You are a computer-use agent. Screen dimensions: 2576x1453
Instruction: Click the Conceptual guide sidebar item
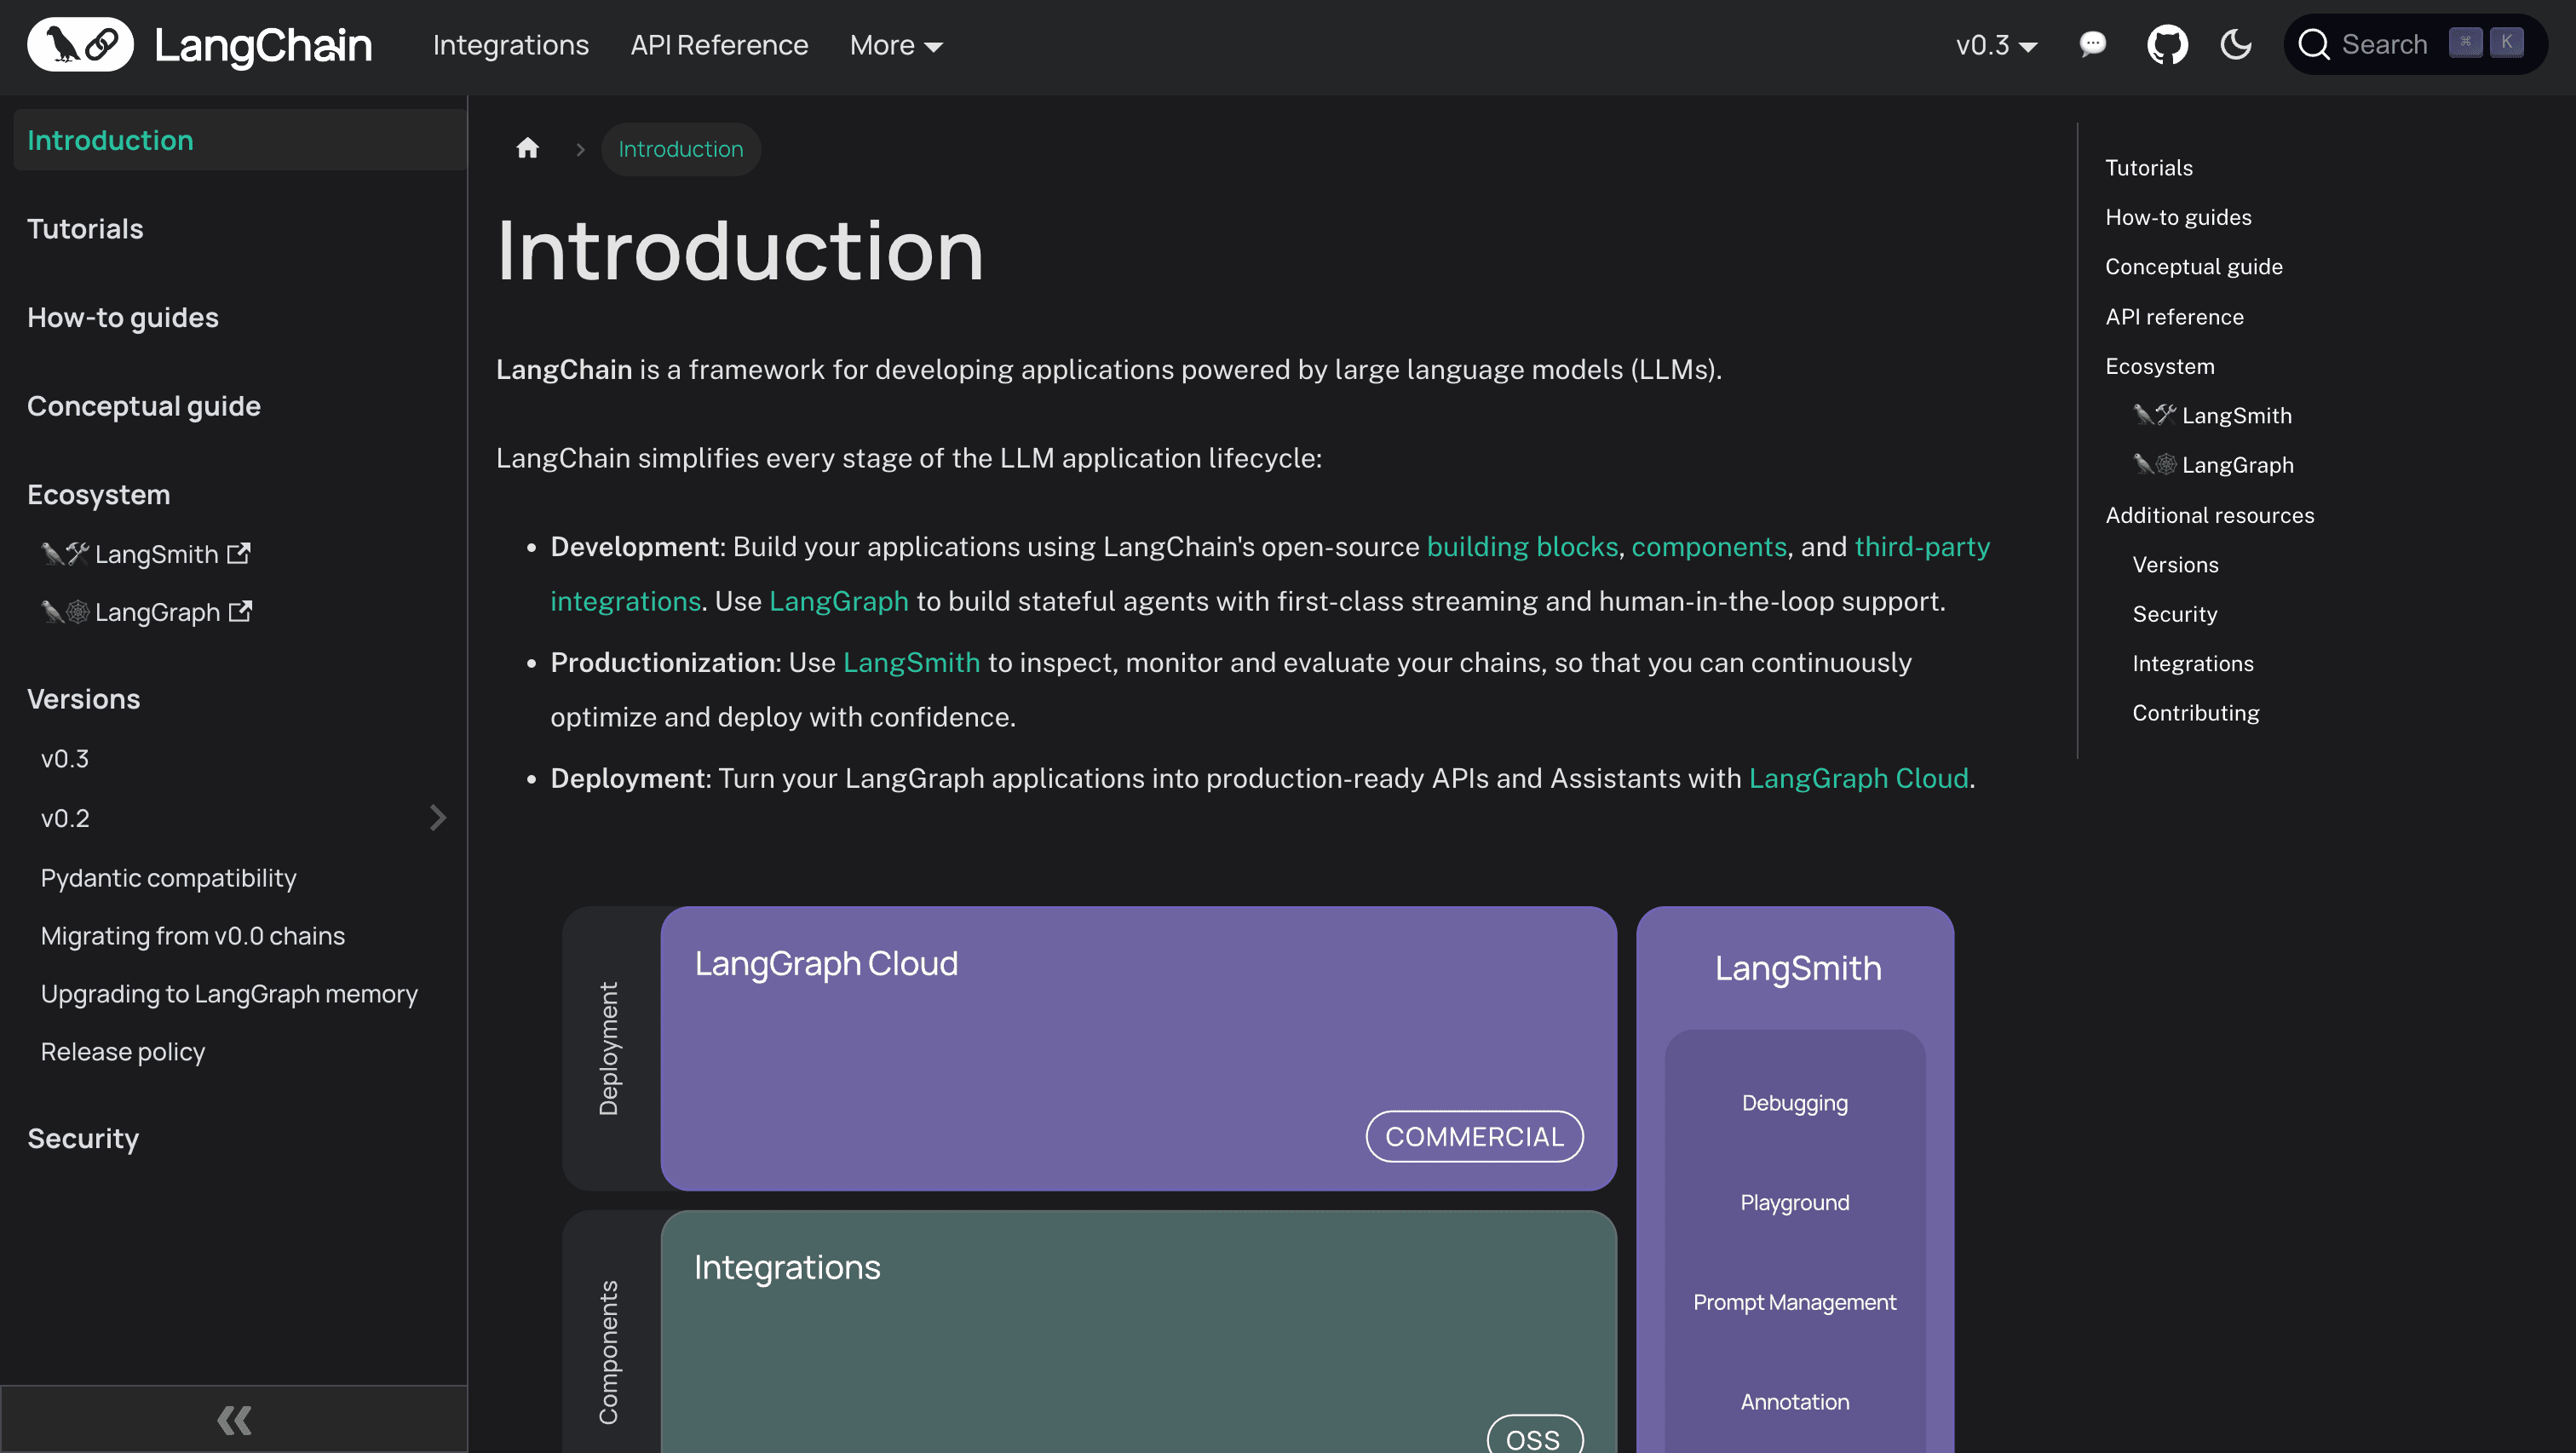pos(143,405)
